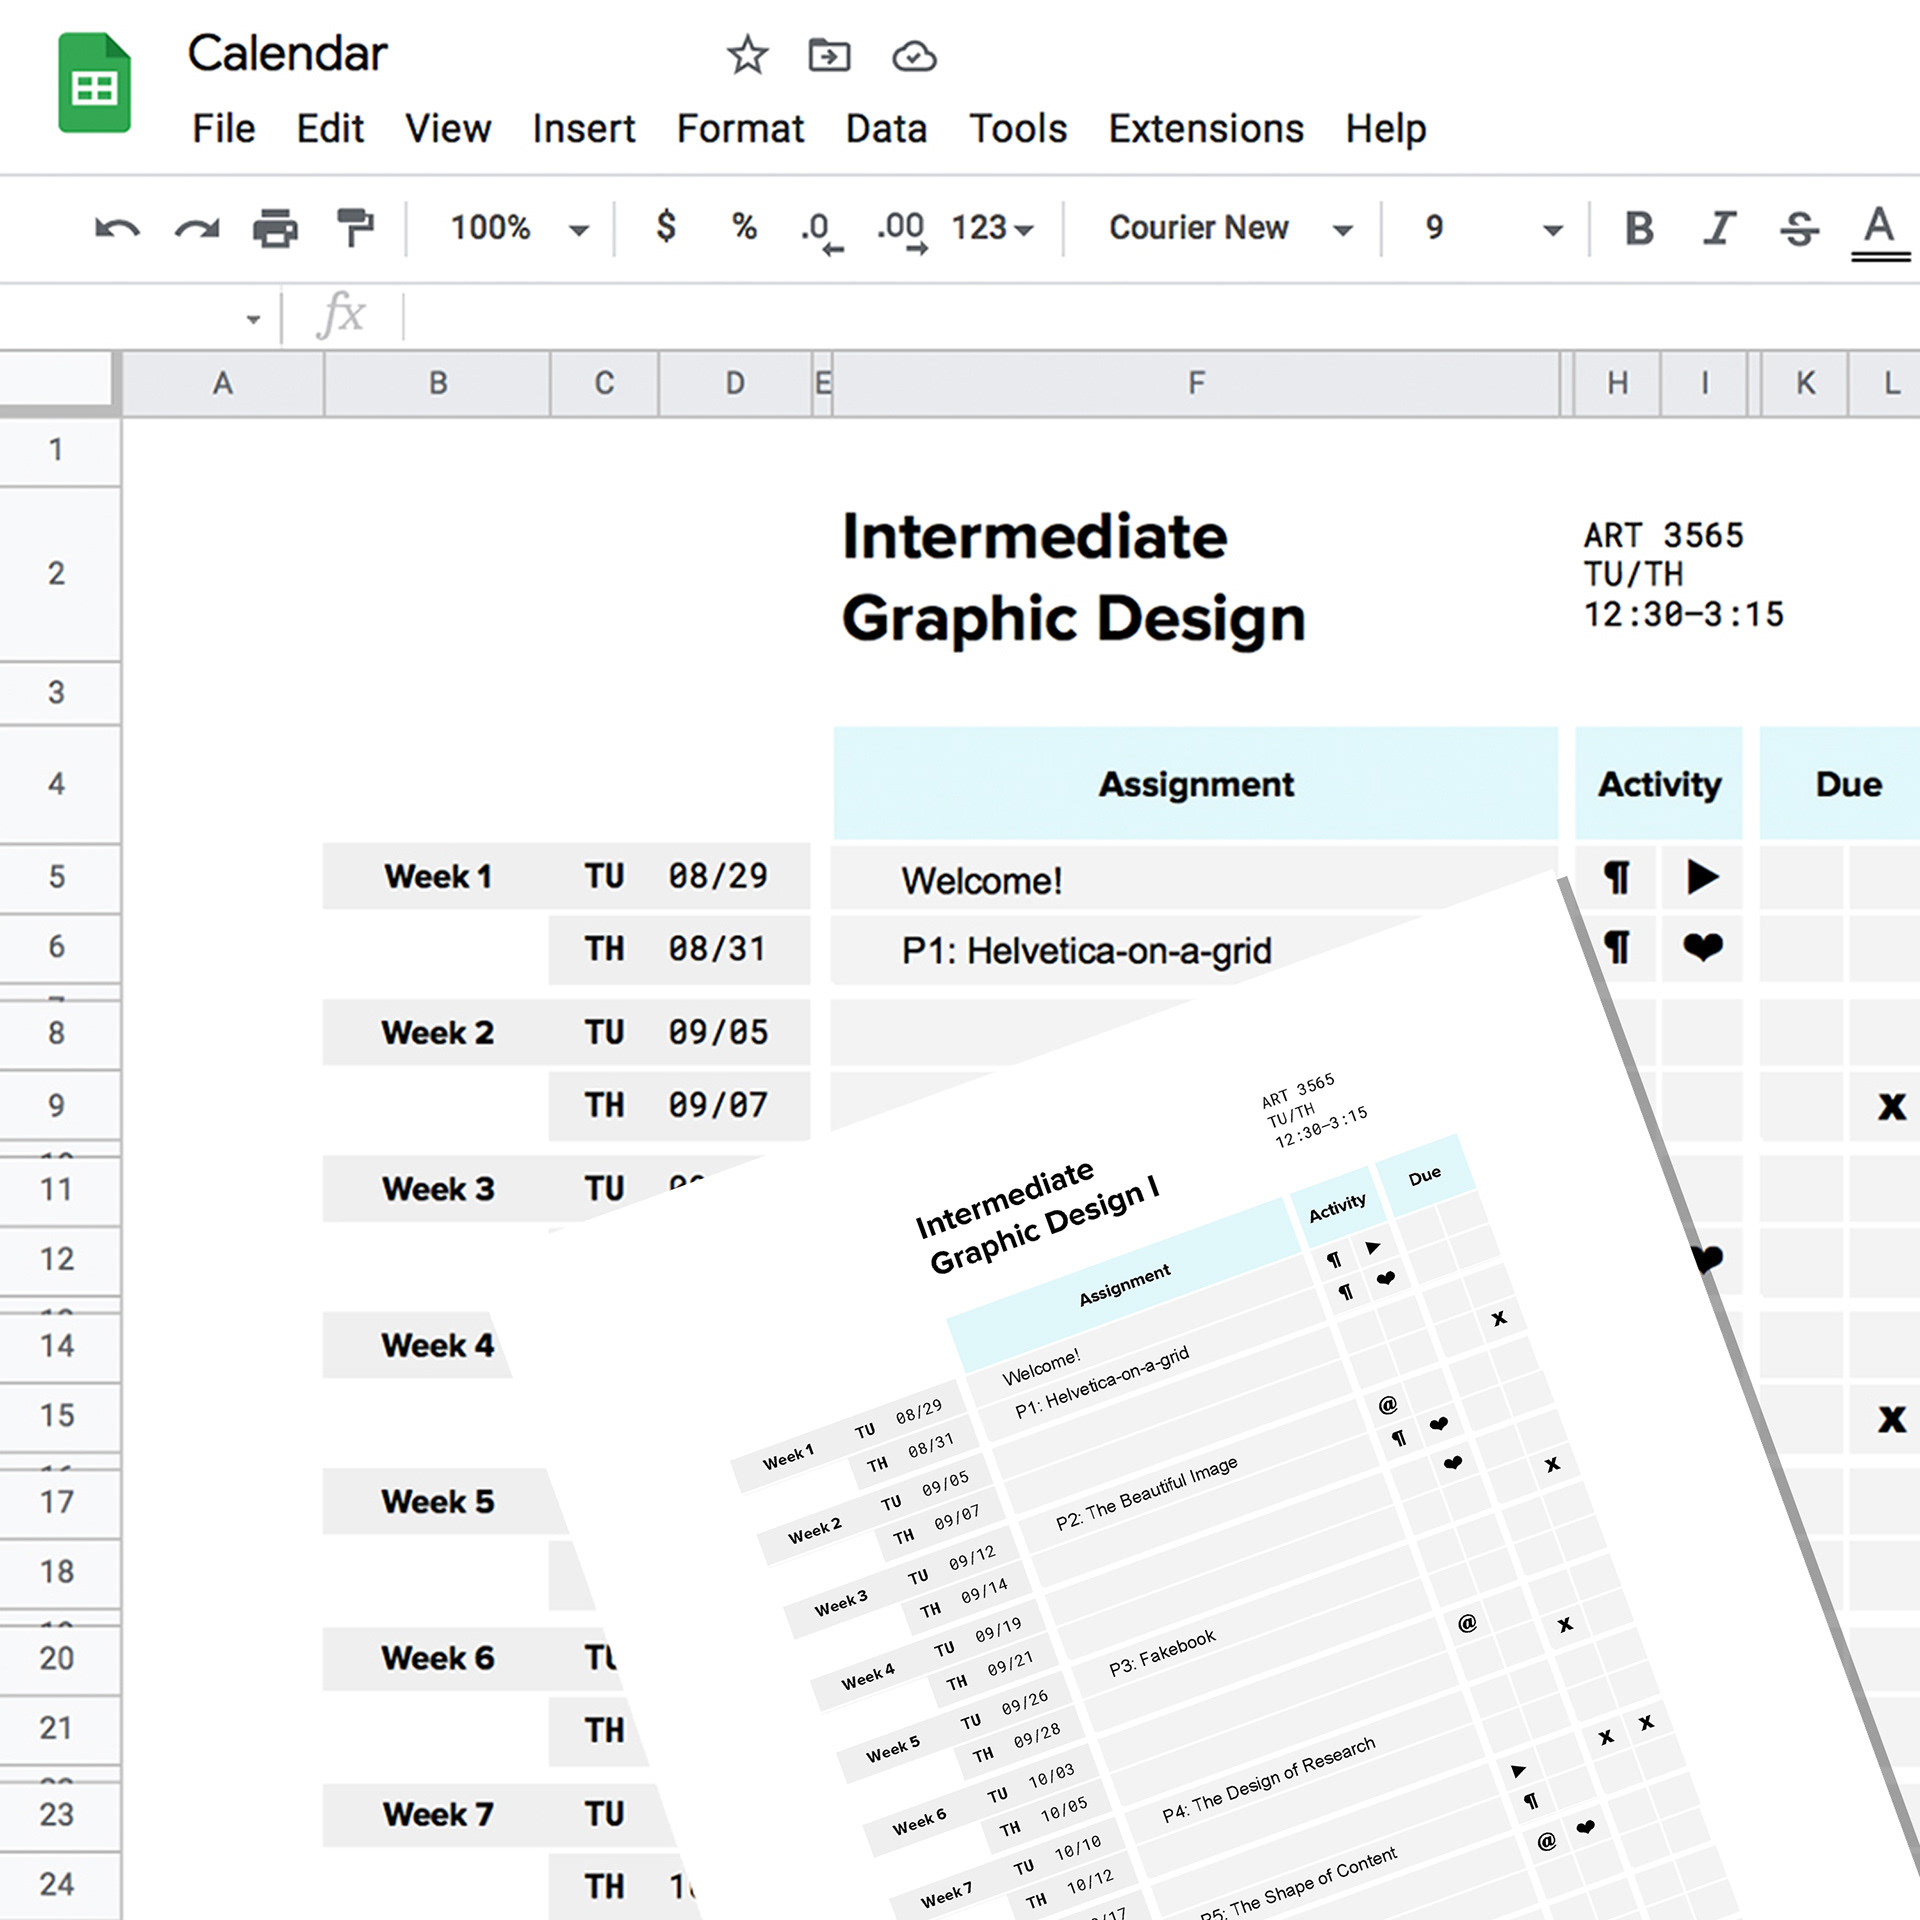Screen dimensions: 1920x1920
Task: Move the document with the folder icon
Action: [x=829, y=55]
